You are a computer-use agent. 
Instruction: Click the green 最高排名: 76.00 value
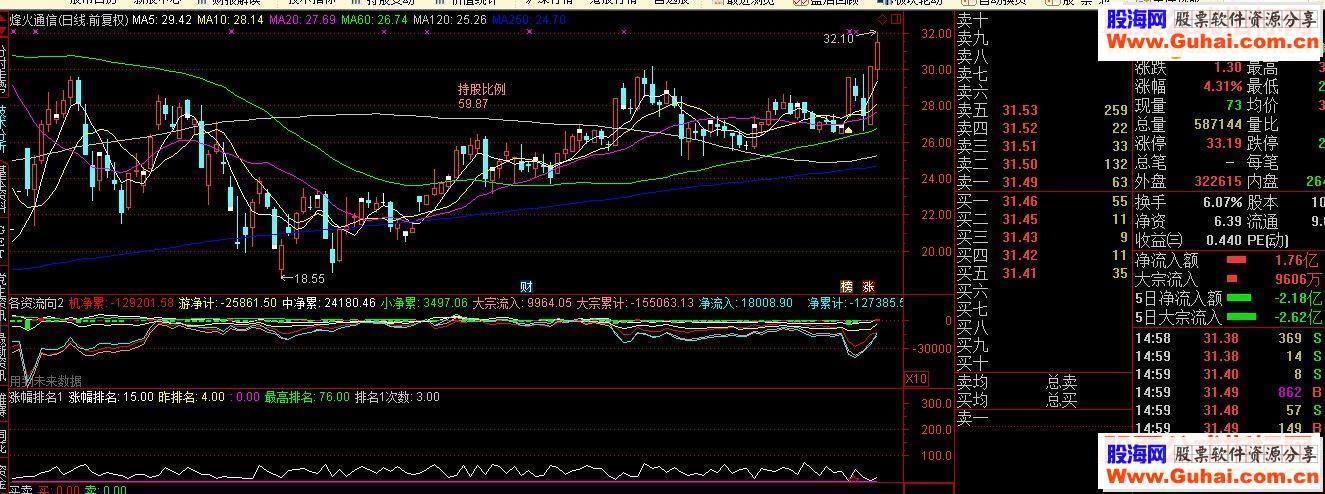point(307,397)
